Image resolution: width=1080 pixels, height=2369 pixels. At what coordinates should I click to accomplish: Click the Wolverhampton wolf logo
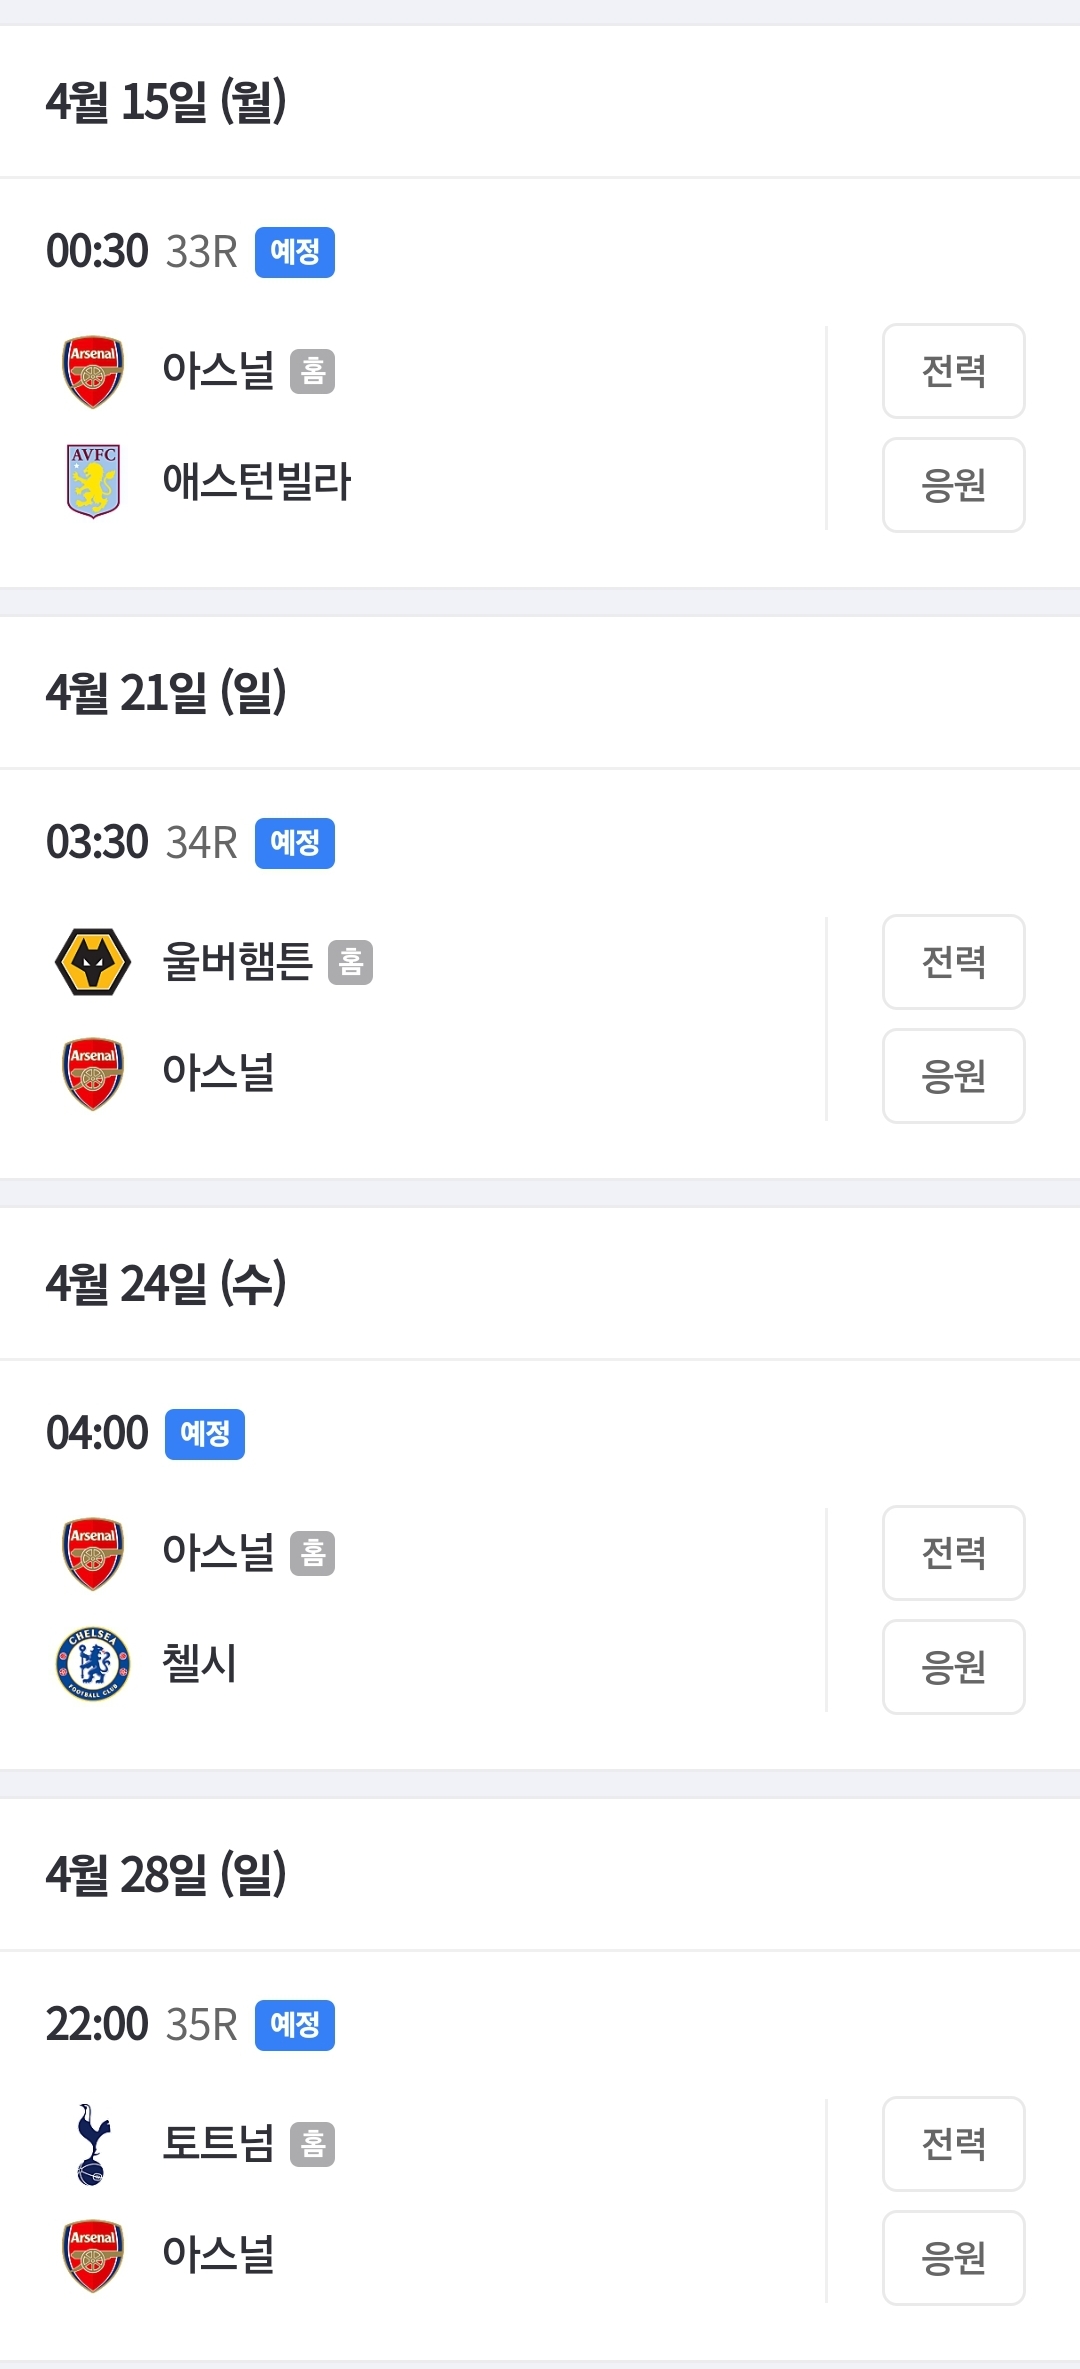pyautogui.click(x=93, y=962)
